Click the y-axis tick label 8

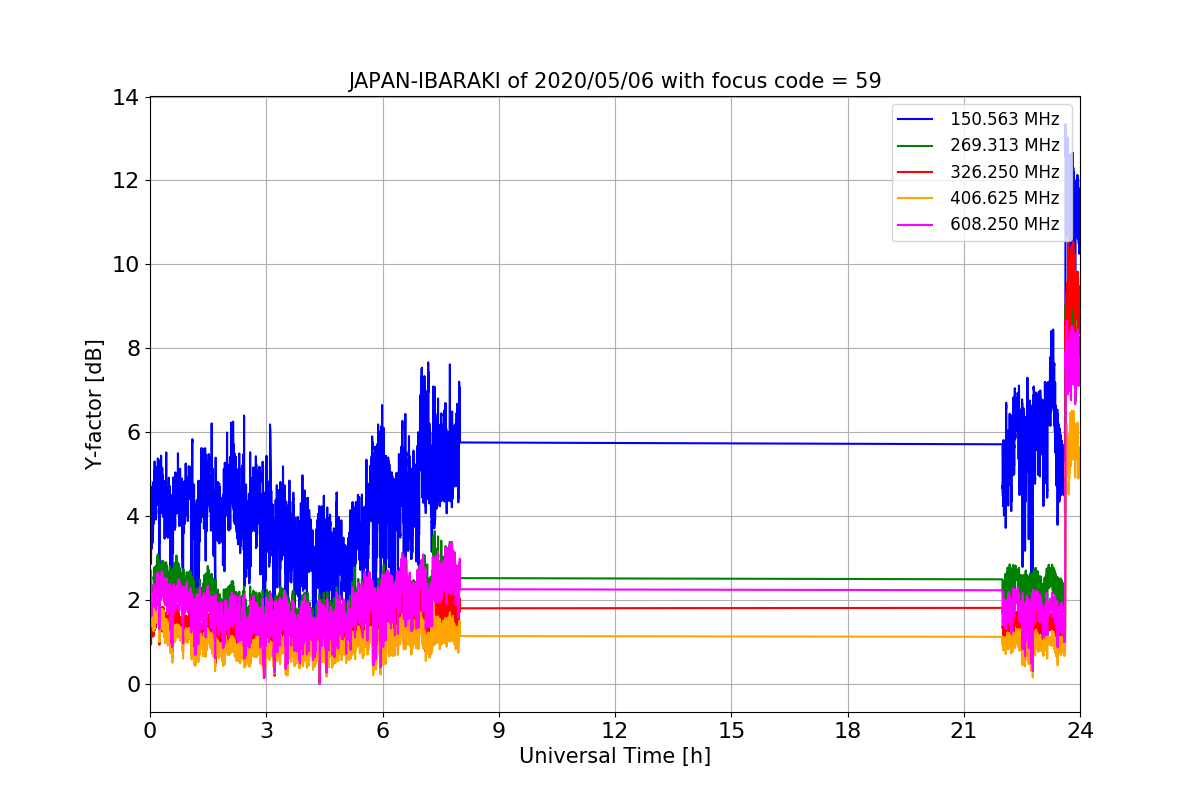tap(132, 349)
